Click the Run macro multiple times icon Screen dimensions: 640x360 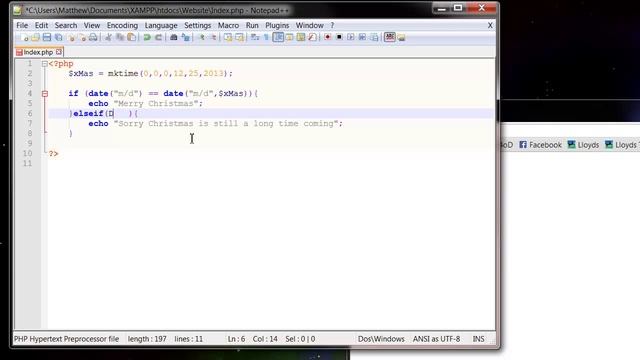click(x=362, y=38)
